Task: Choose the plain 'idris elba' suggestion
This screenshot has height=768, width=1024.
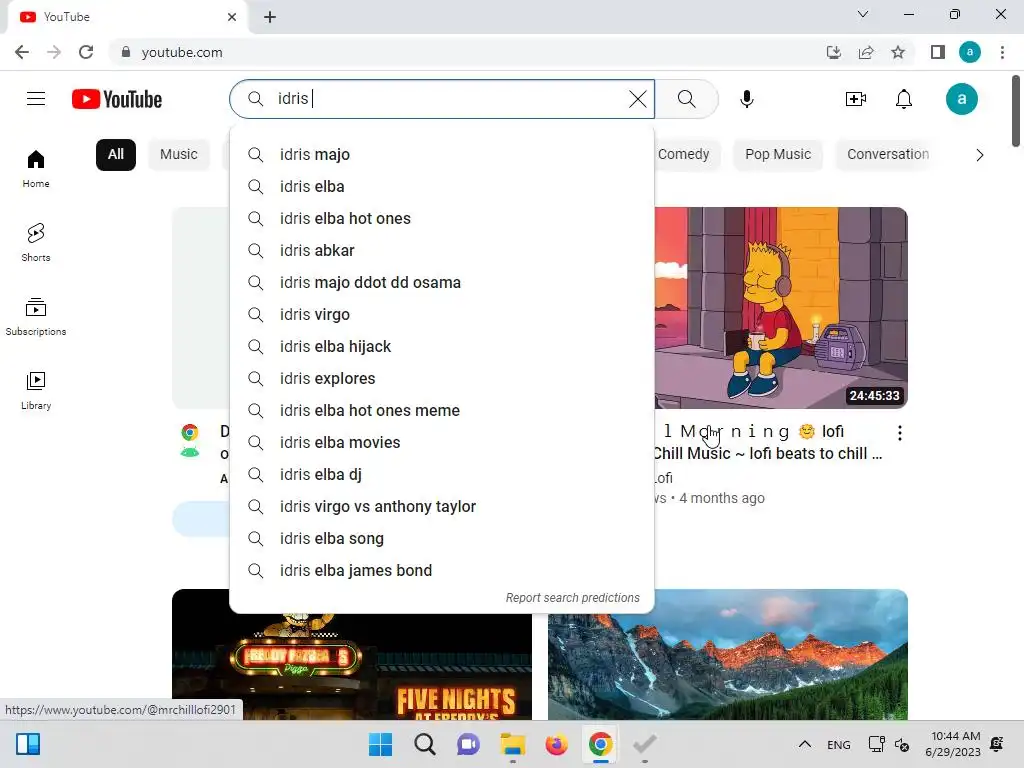Action: click(x=442, y=187)
